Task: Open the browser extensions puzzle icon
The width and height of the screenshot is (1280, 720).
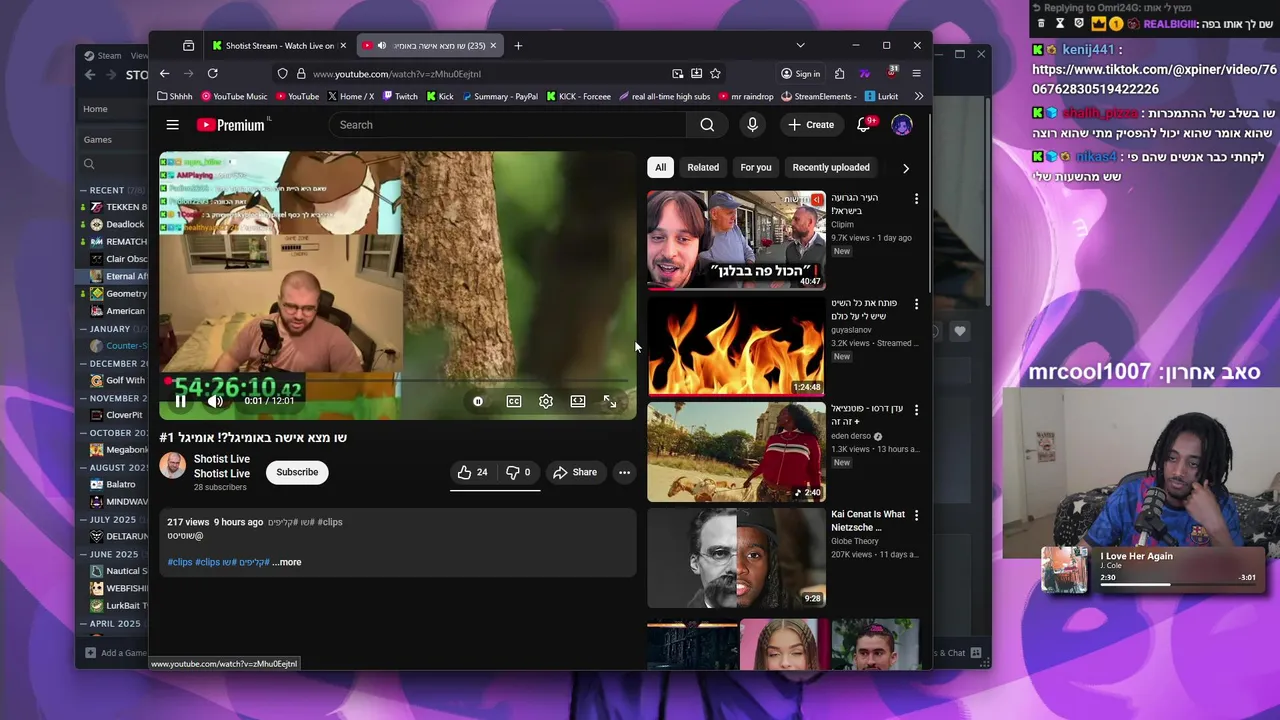Action: click(x=839, y=73)
